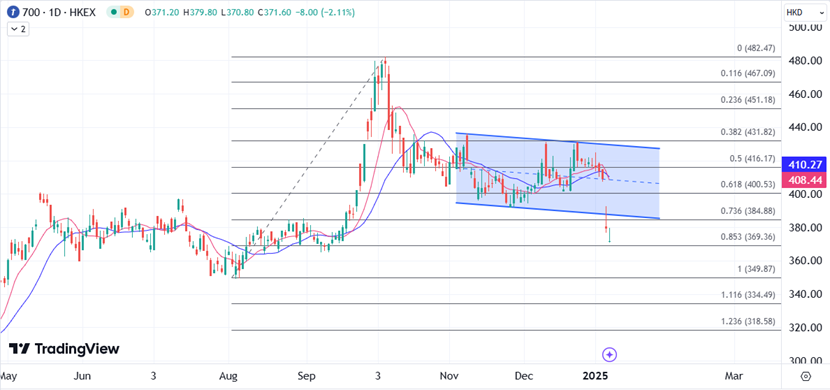Viewport: 830px width, 390px height.
Task: Click the orange D delayed-data badge
Action: [x=127, y=12]
